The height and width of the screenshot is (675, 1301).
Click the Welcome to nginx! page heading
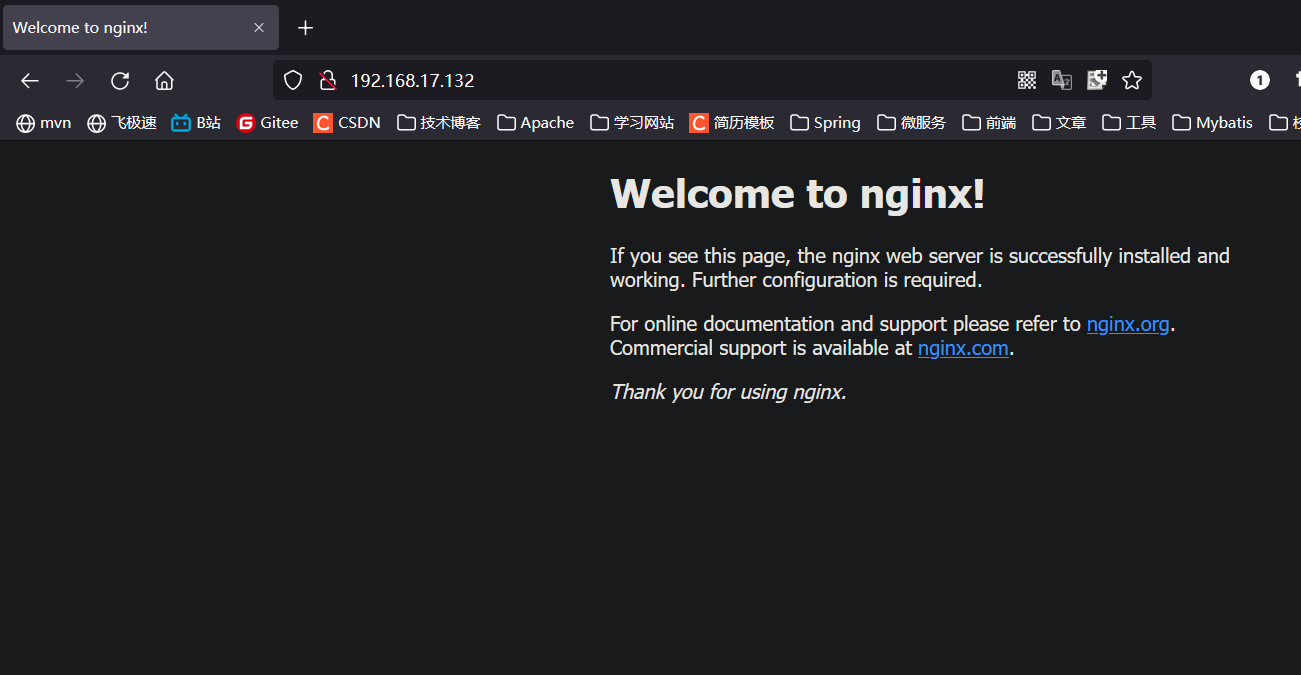(798, 194)
